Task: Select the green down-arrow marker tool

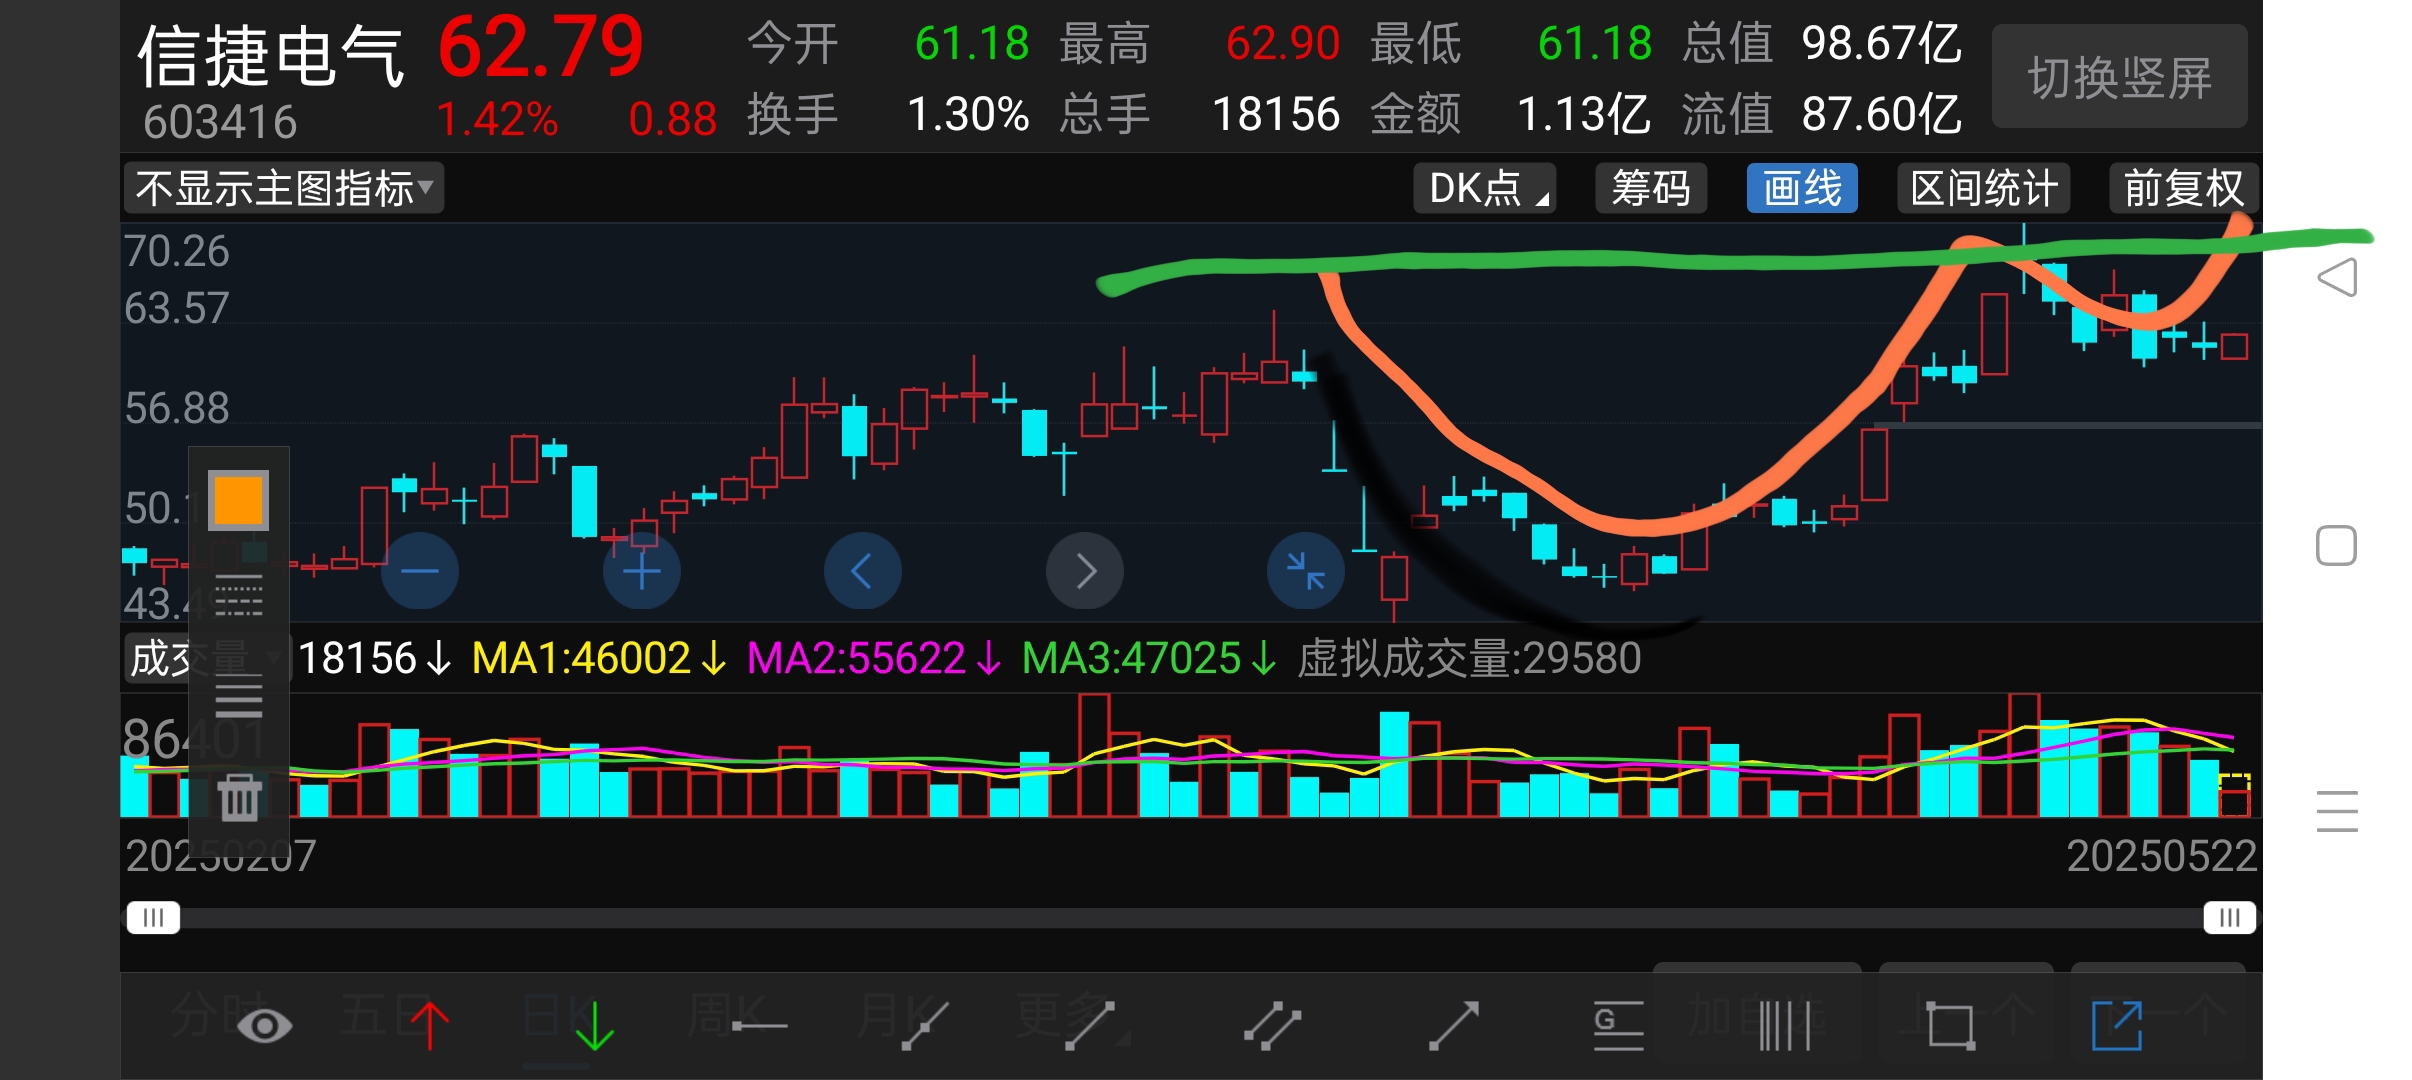Action: [x=594, y=1025]
